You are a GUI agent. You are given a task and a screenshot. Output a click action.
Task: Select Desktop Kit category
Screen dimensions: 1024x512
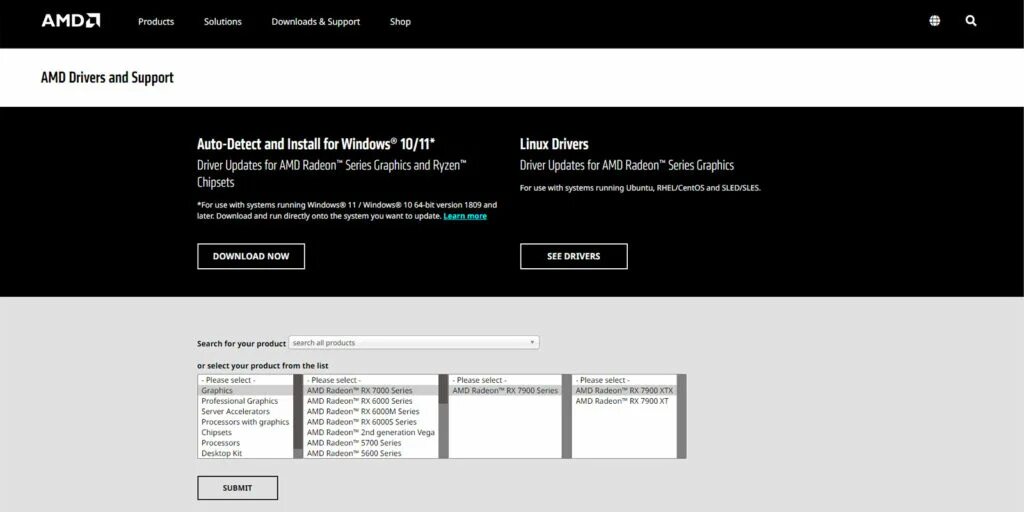tap(246, 453)
